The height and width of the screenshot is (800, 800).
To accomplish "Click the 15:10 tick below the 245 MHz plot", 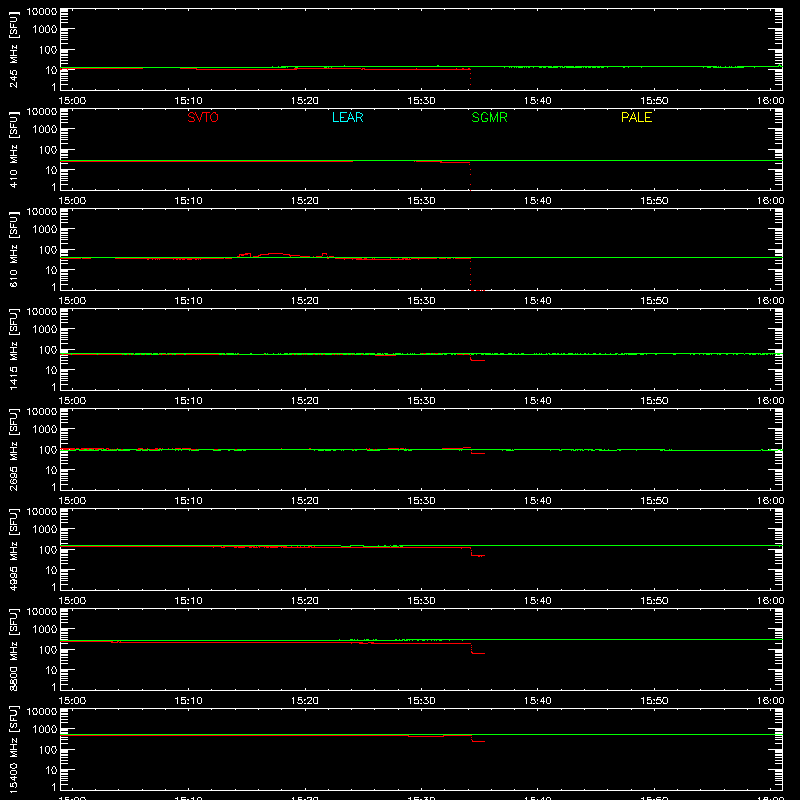I will [188, 101].
